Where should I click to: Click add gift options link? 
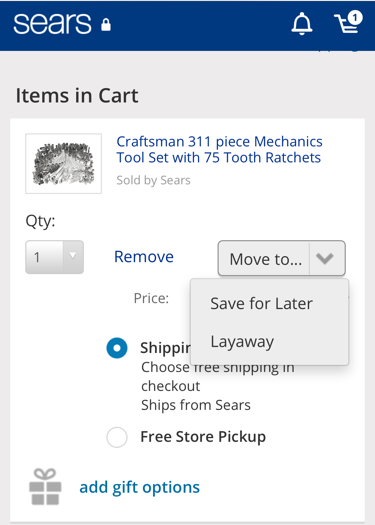[x=140, y=487]
